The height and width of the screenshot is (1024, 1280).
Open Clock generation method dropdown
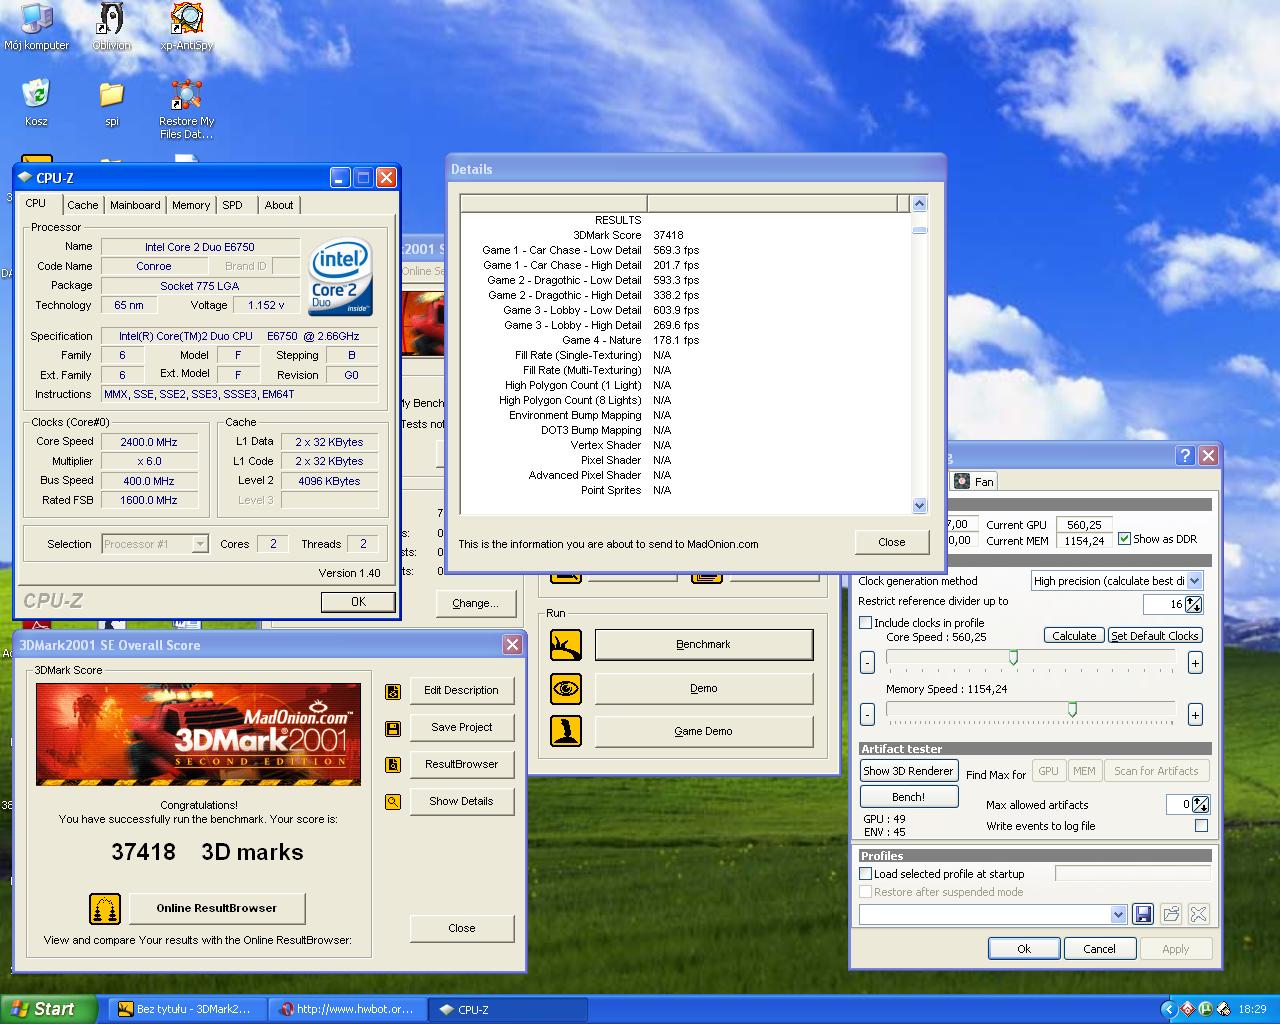click(x=1195, y=581)
